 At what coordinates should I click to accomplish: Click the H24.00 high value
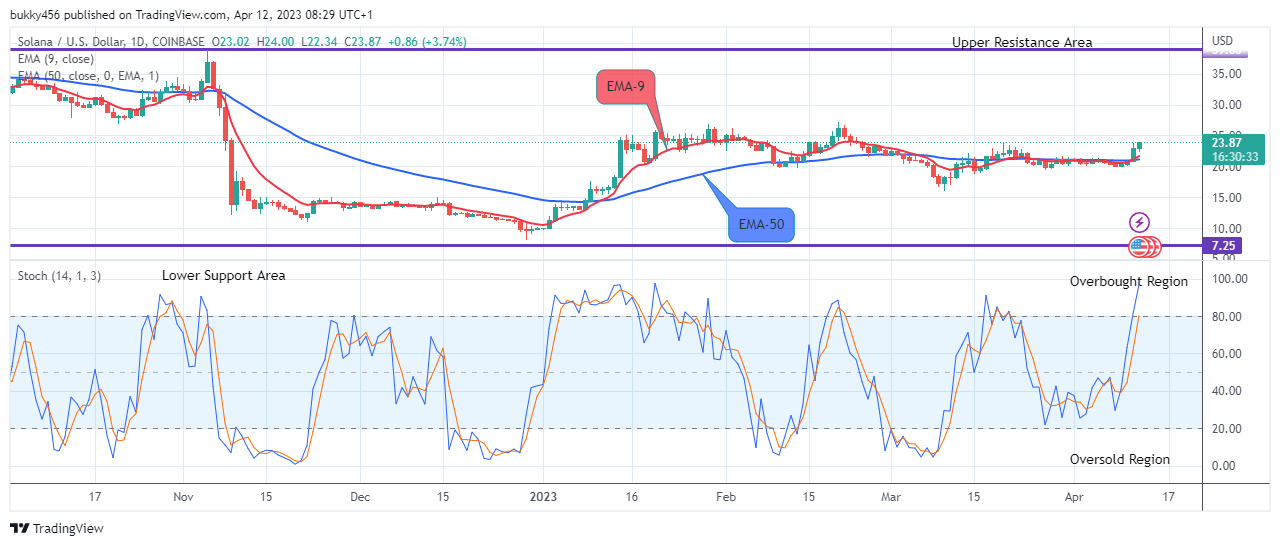click(x=275, y=42)
